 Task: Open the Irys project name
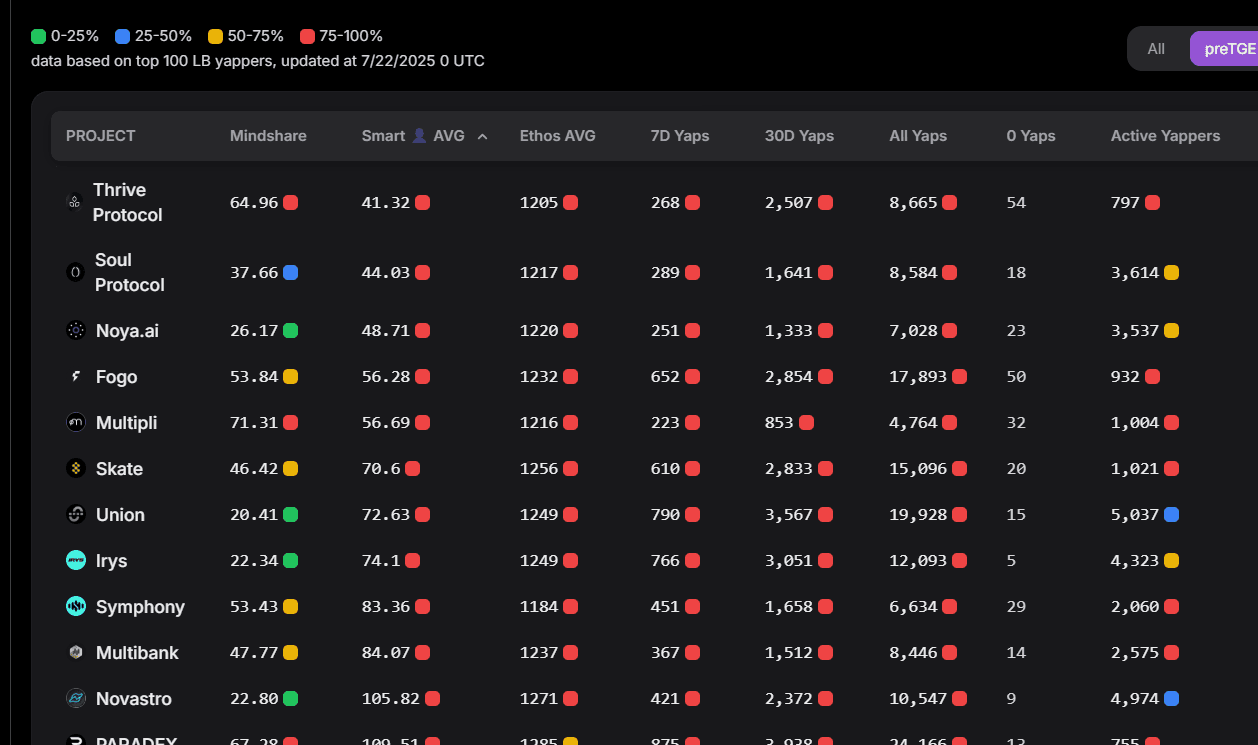[112, 561]
